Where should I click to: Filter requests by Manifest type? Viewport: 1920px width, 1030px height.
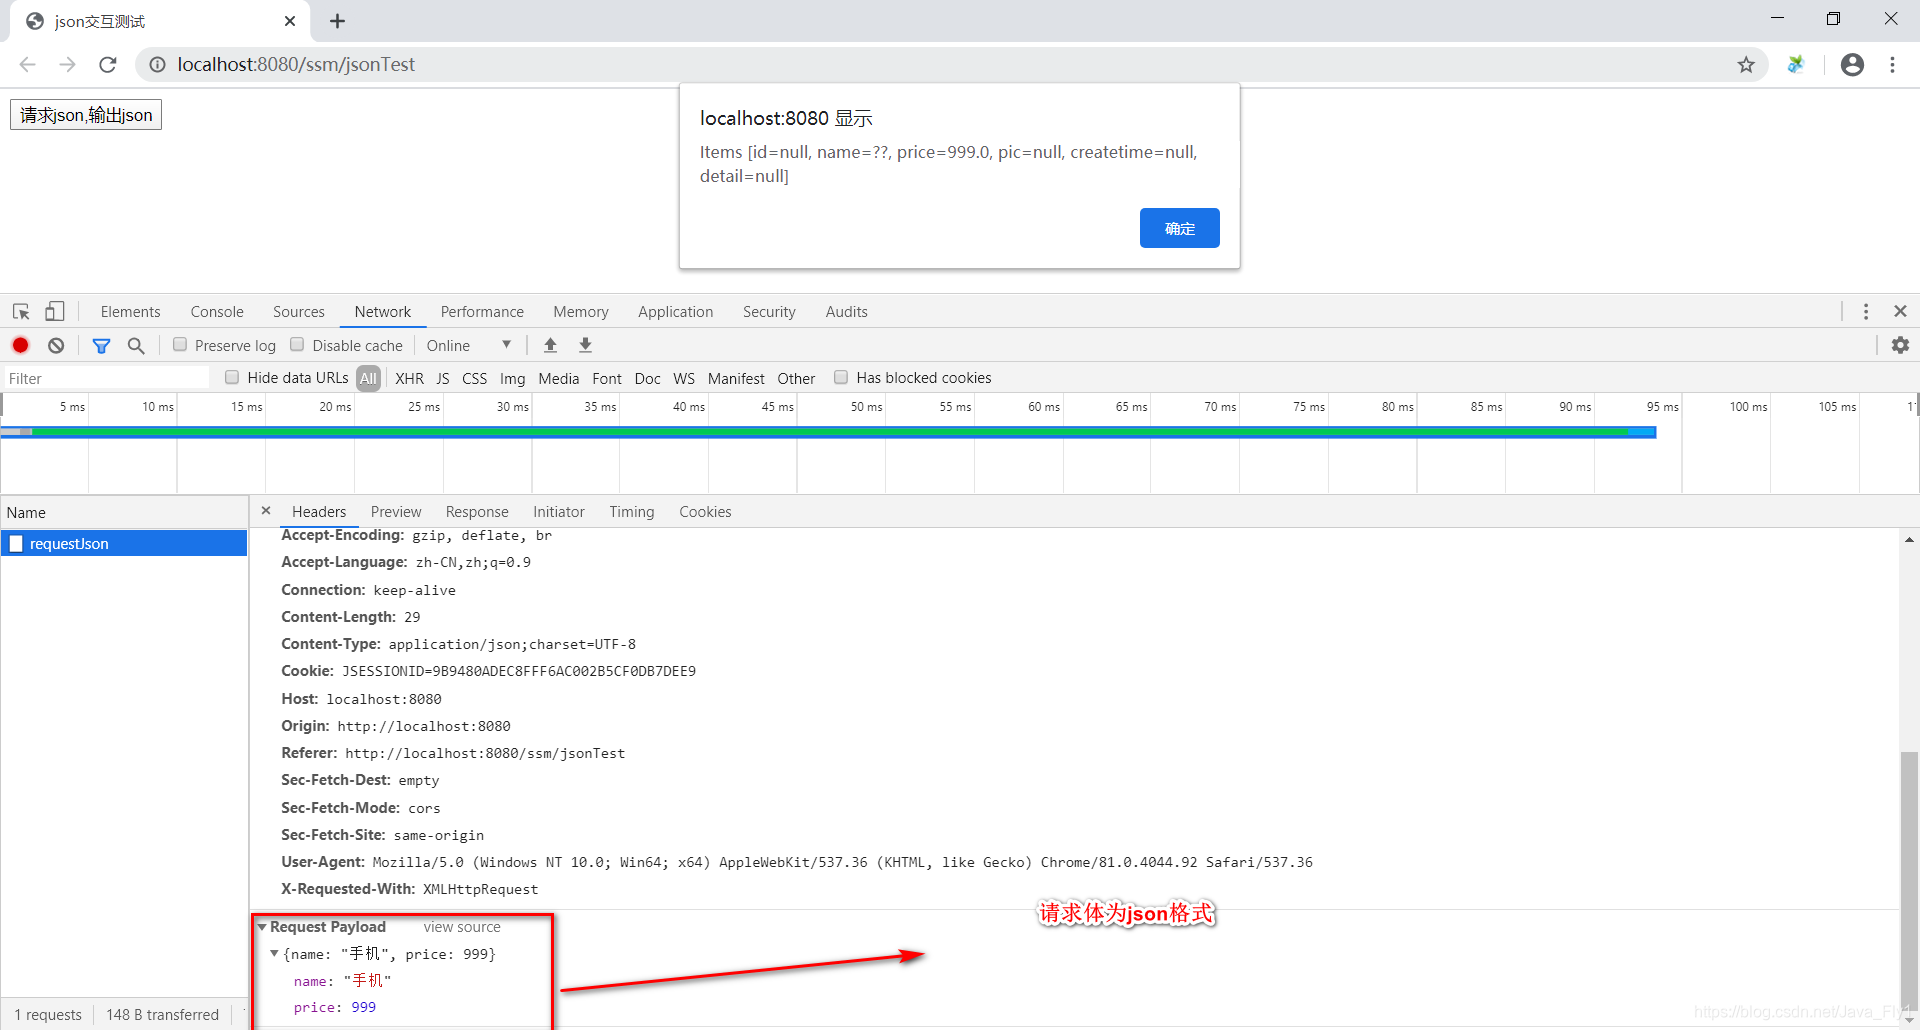coord(736,378)
